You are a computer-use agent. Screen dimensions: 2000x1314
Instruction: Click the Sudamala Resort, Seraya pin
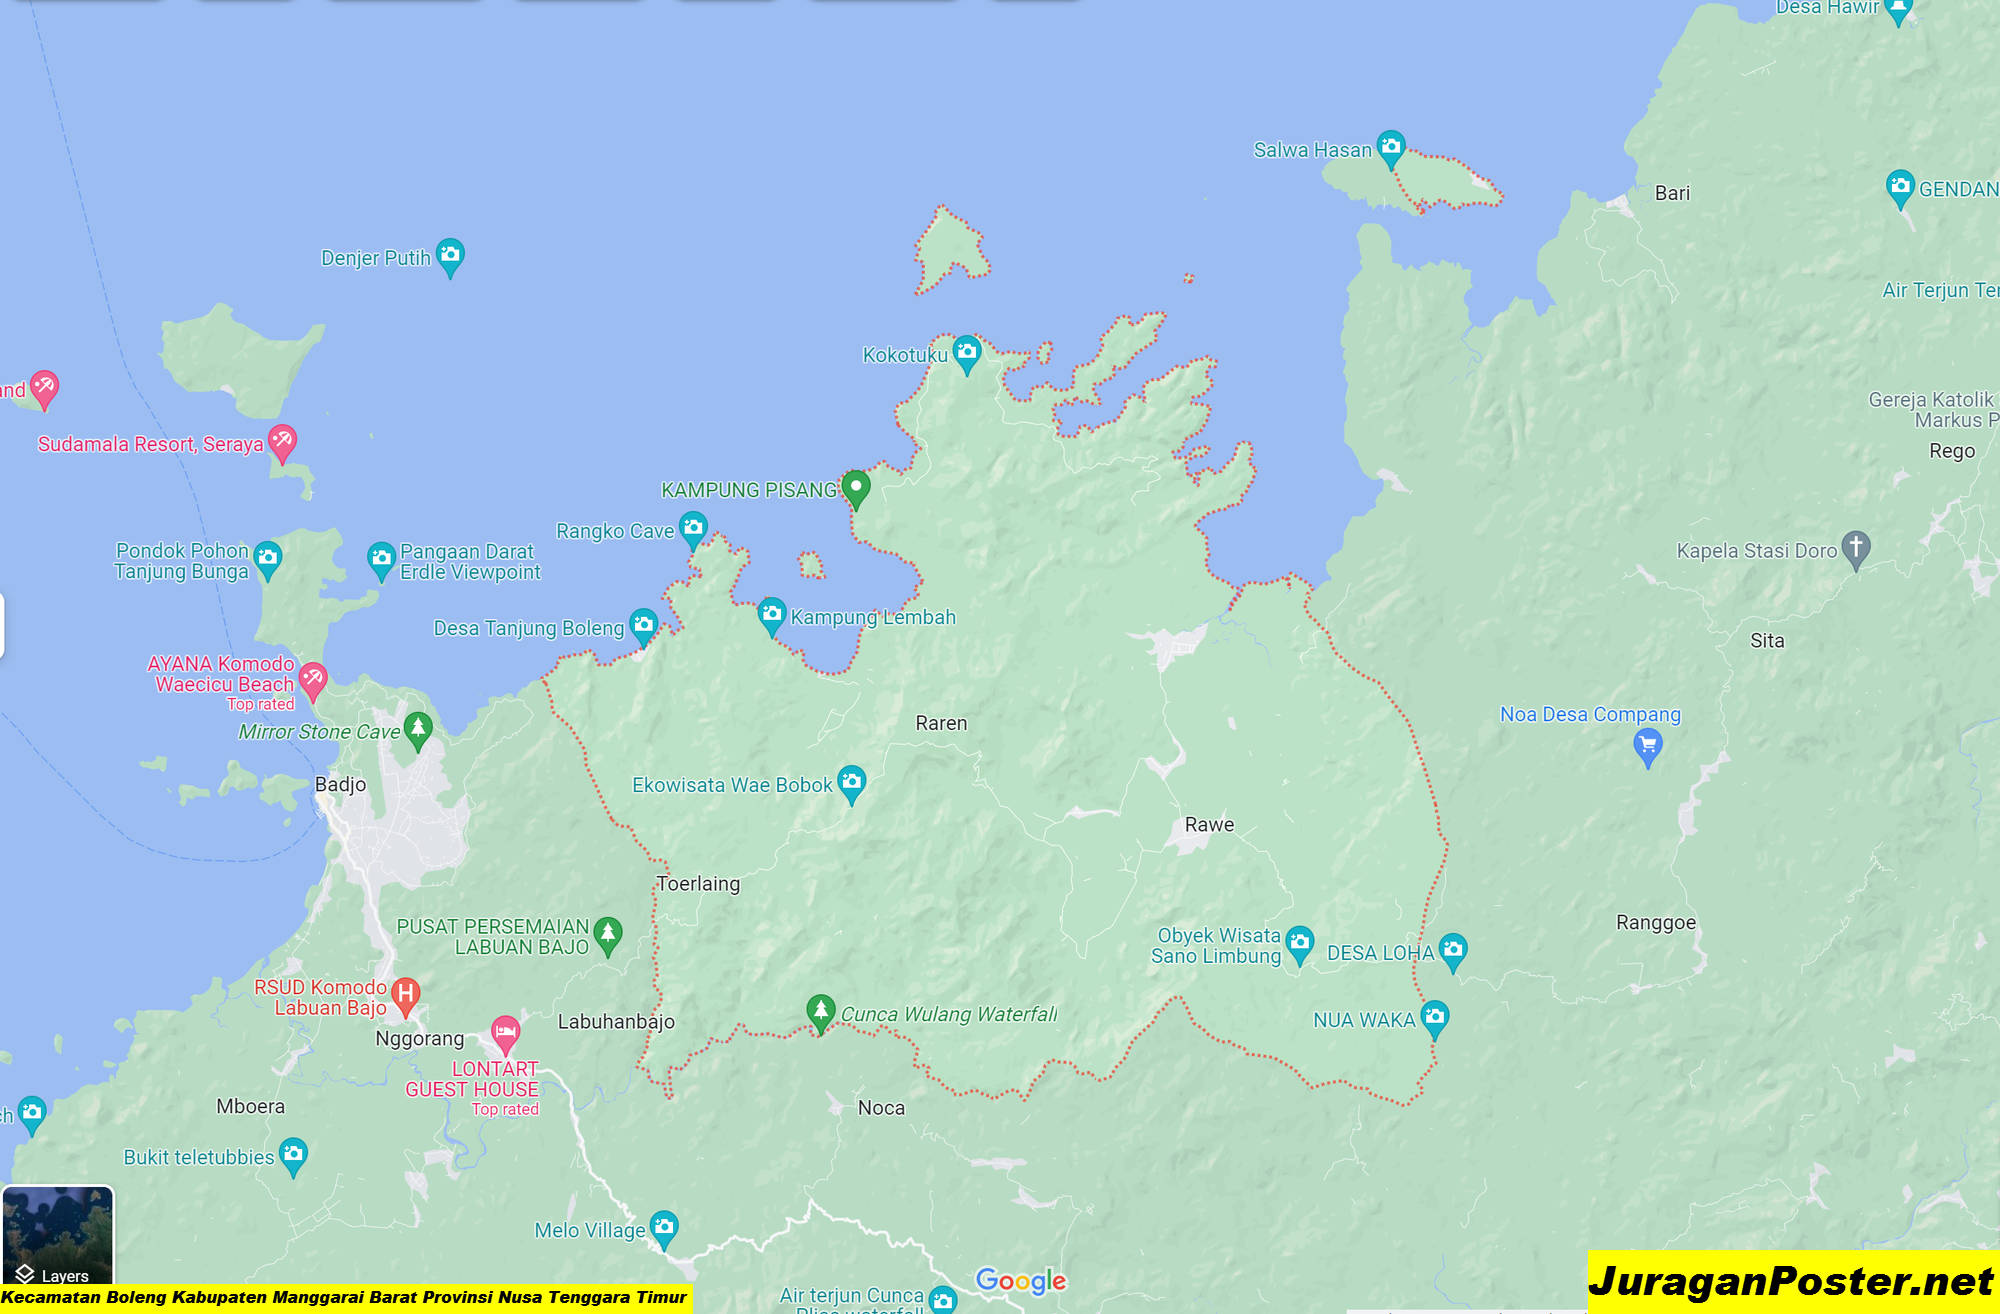(282, 442)
